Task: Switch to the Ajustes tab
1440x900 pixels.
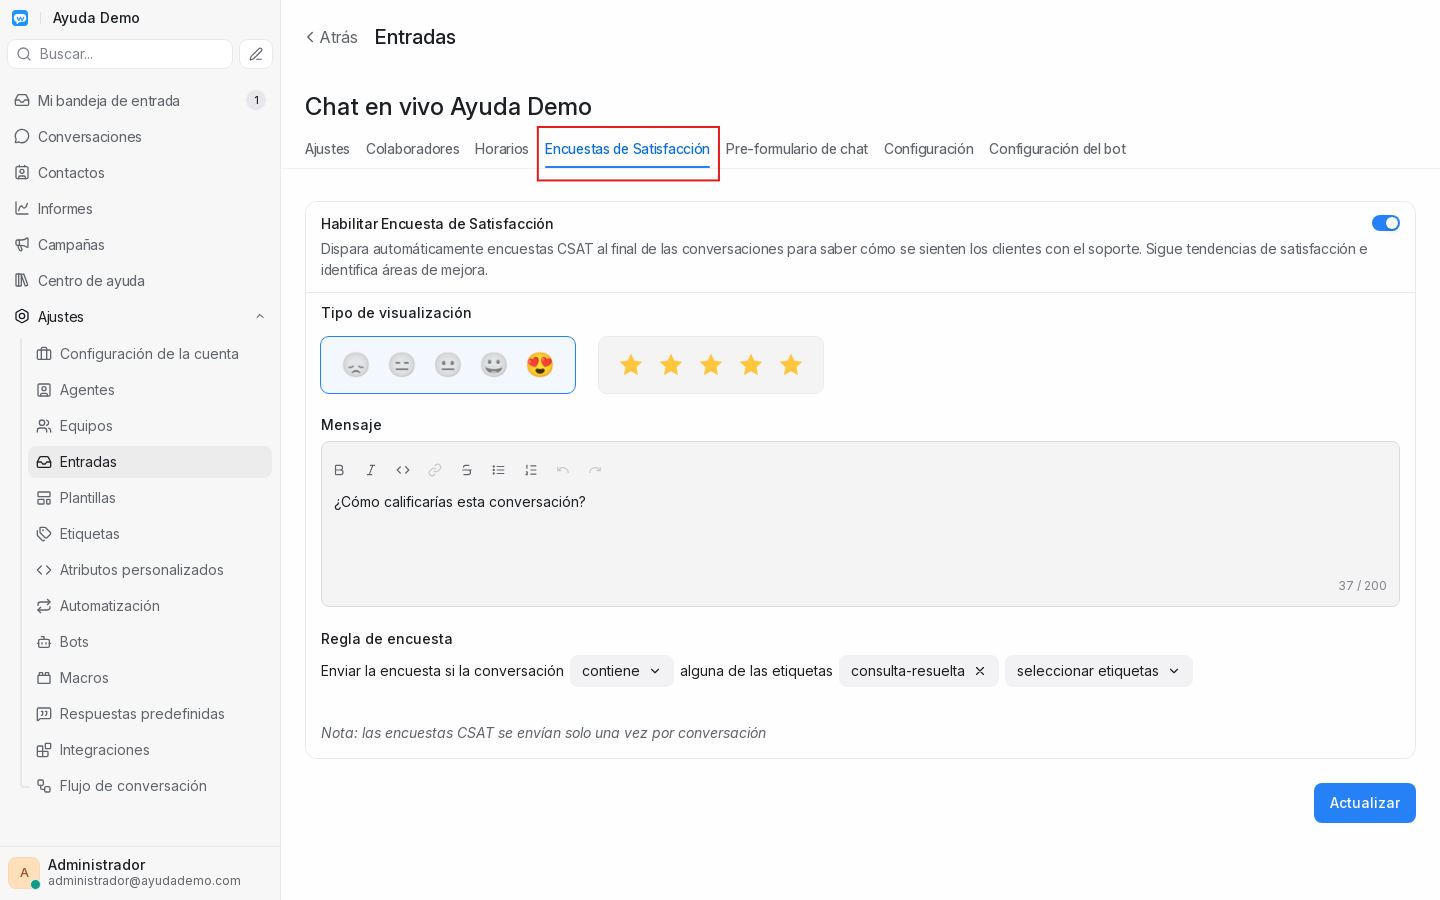Action: (327, 149)
